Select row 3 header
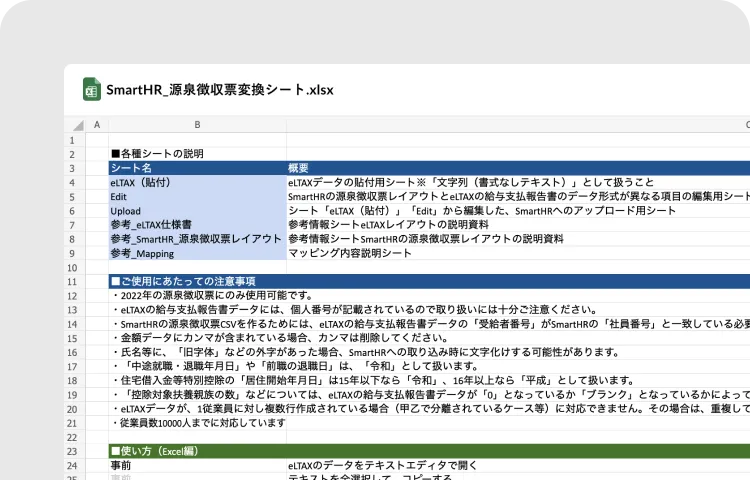Screen dimensions: 750x480 click(x=72, y=169)
